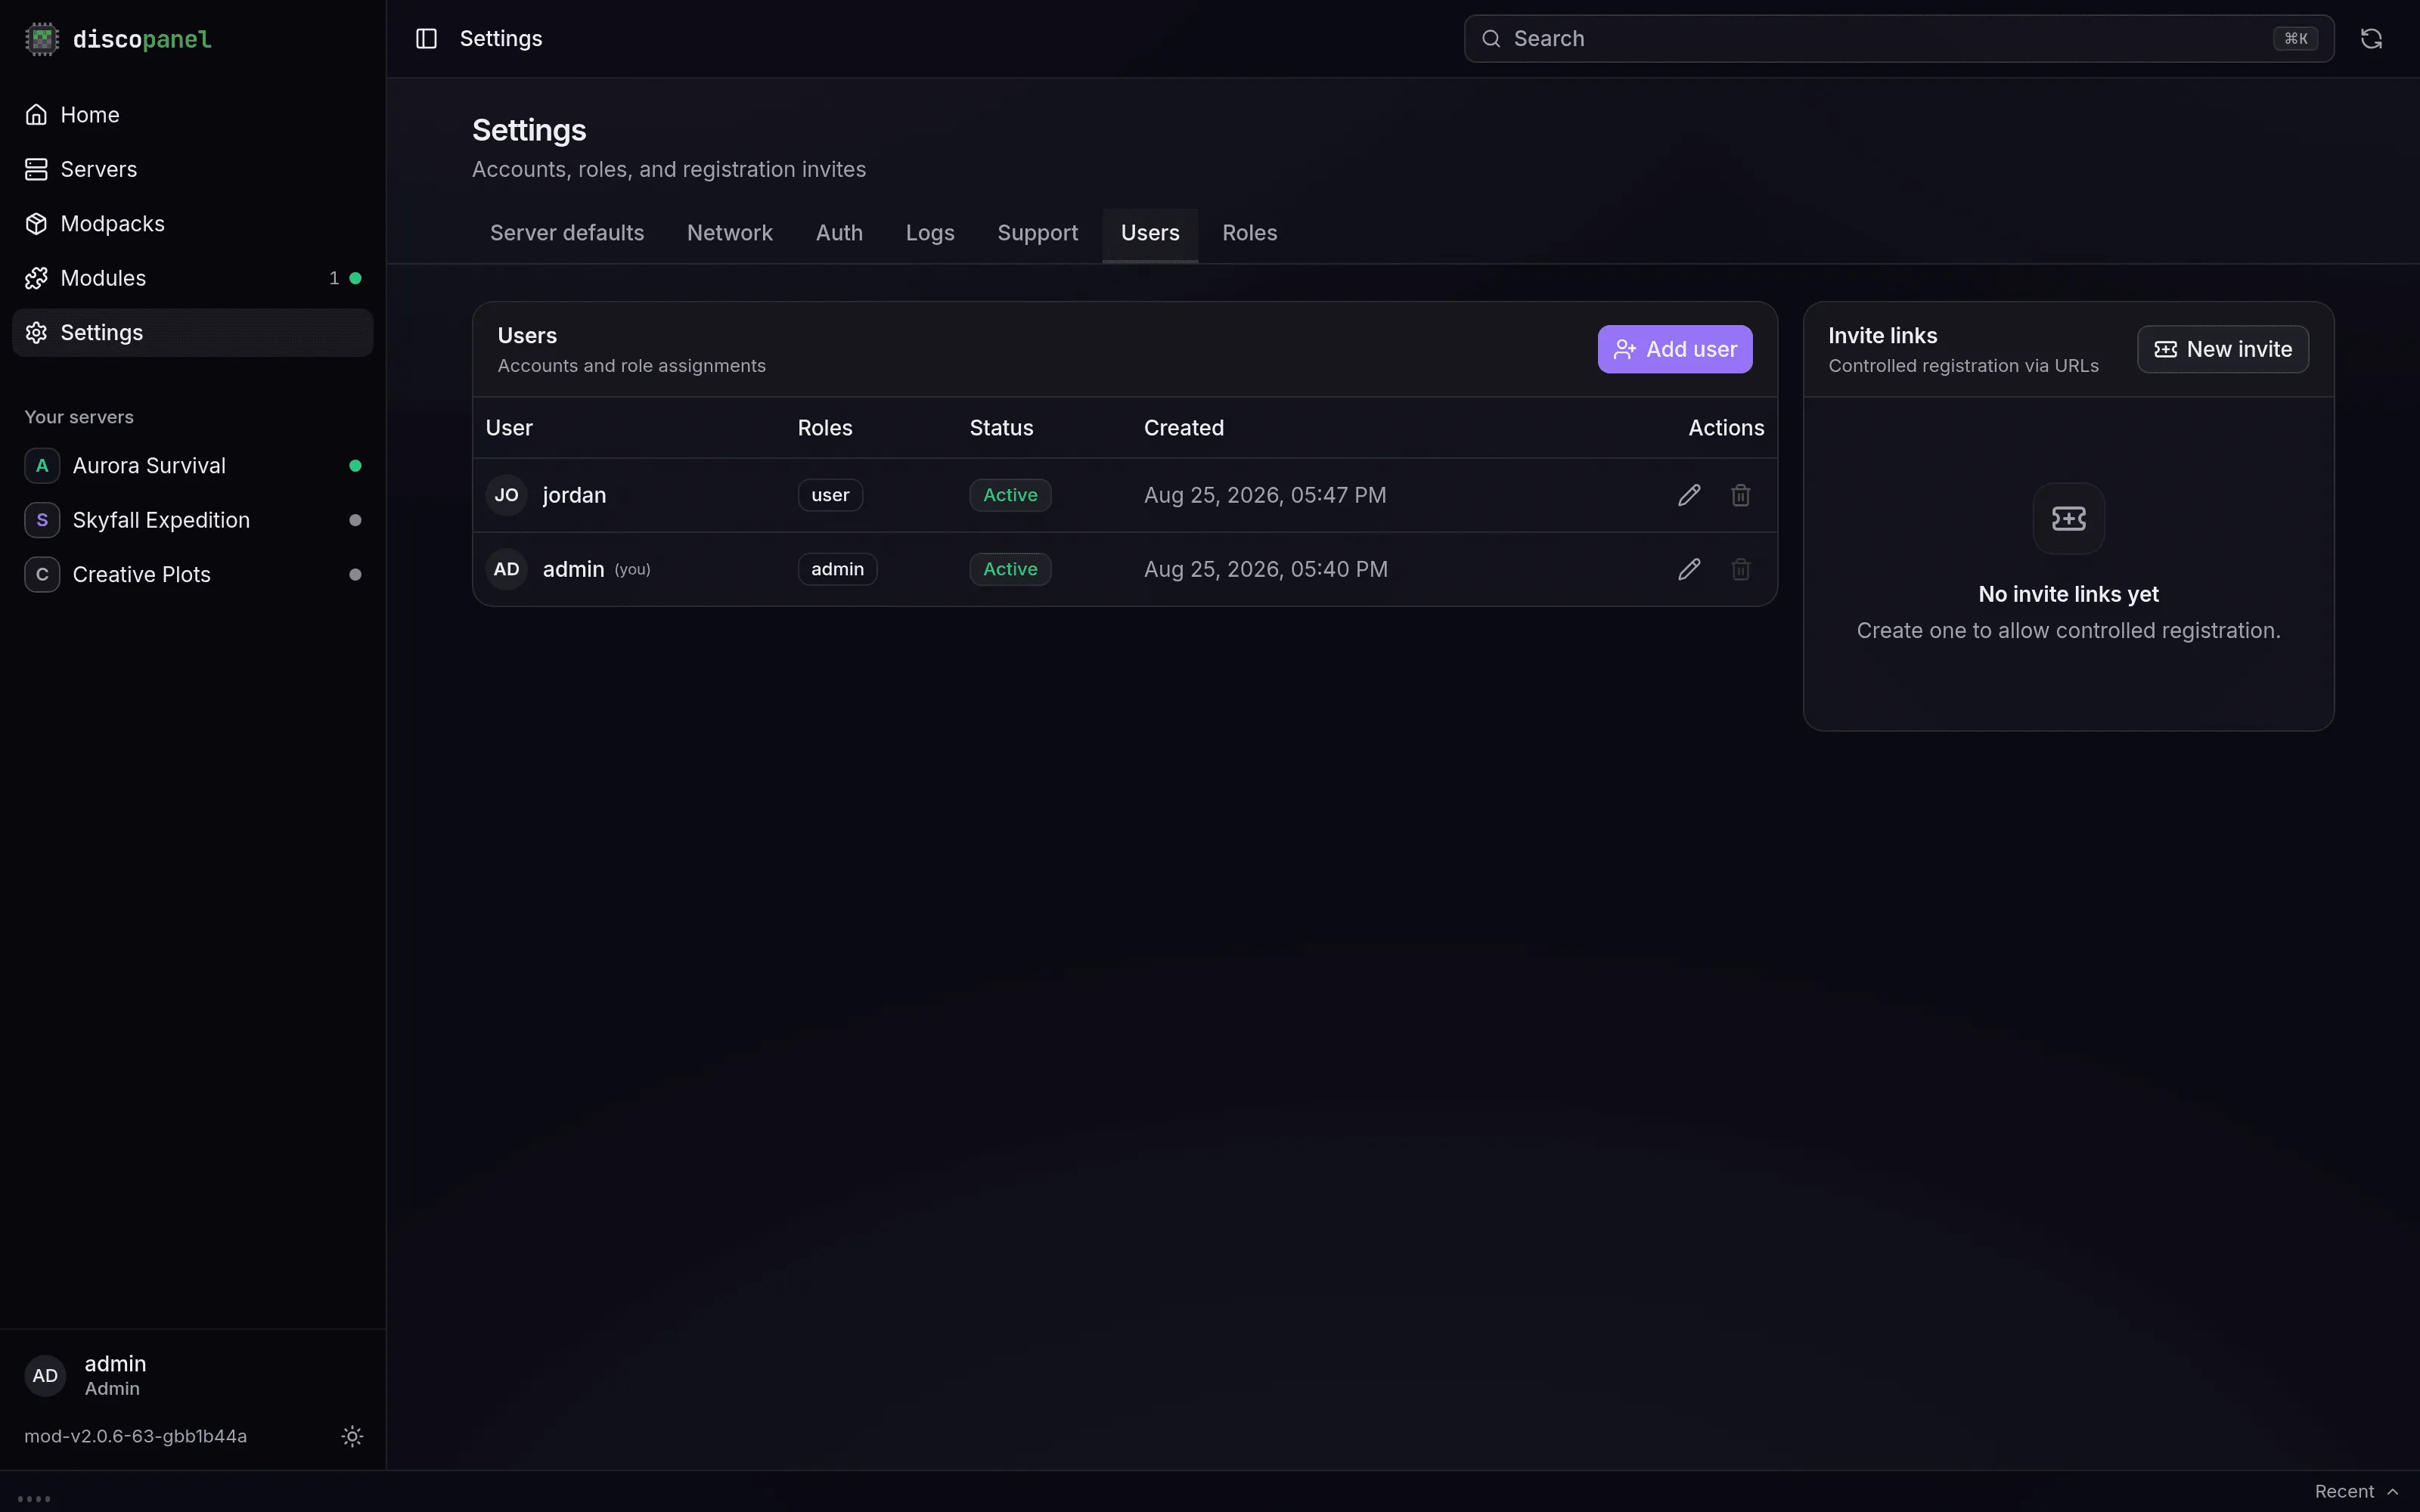Toggle the sidebar panel icon

point(426,39)
